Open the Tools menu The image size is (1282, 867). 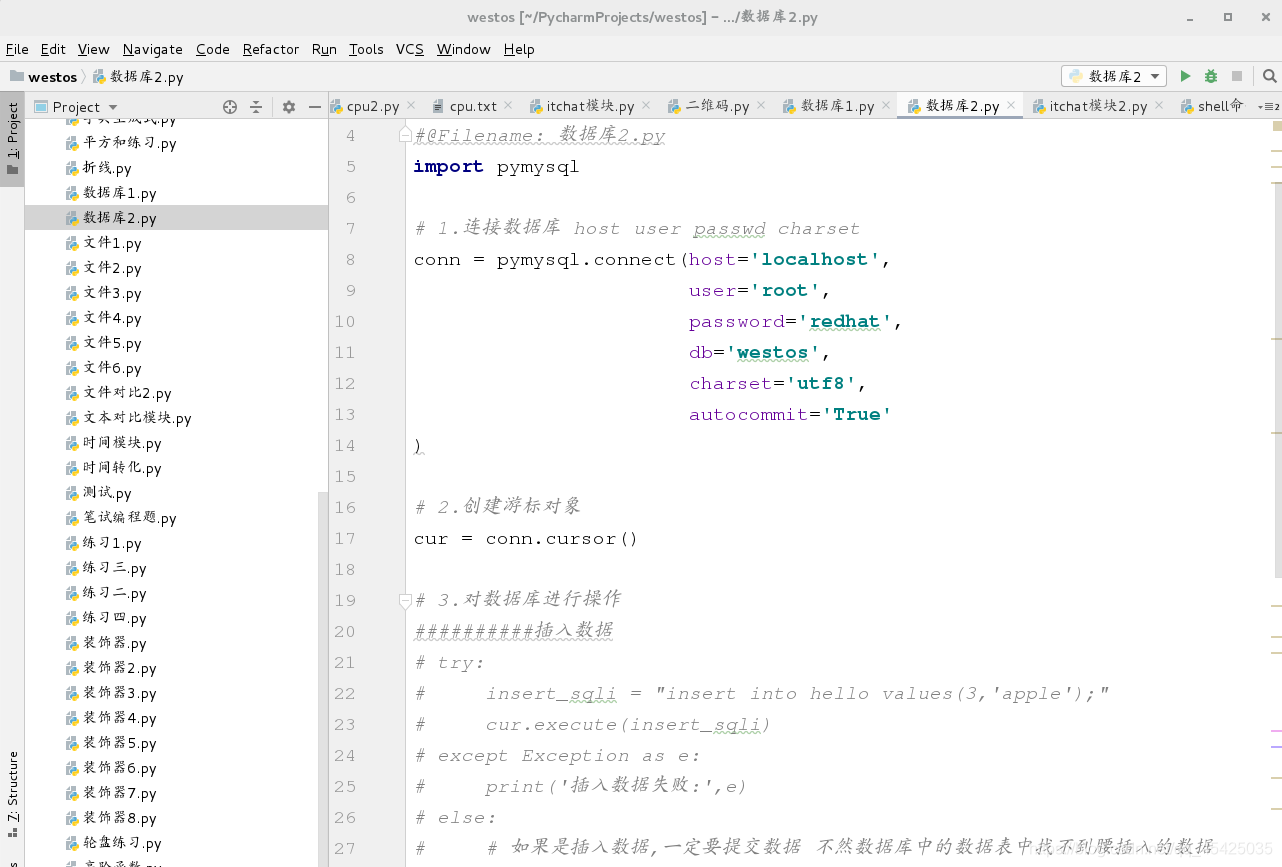pos(366,49)
